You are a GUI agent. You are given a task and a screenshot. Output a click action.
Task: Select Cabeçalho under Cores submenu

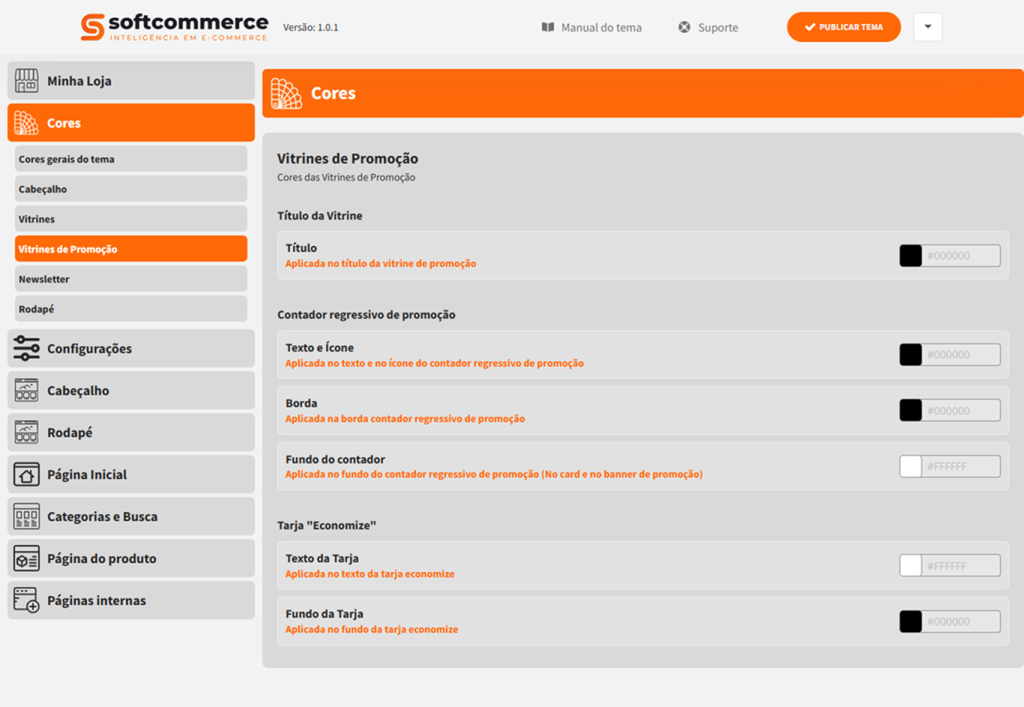click(131, 189)
